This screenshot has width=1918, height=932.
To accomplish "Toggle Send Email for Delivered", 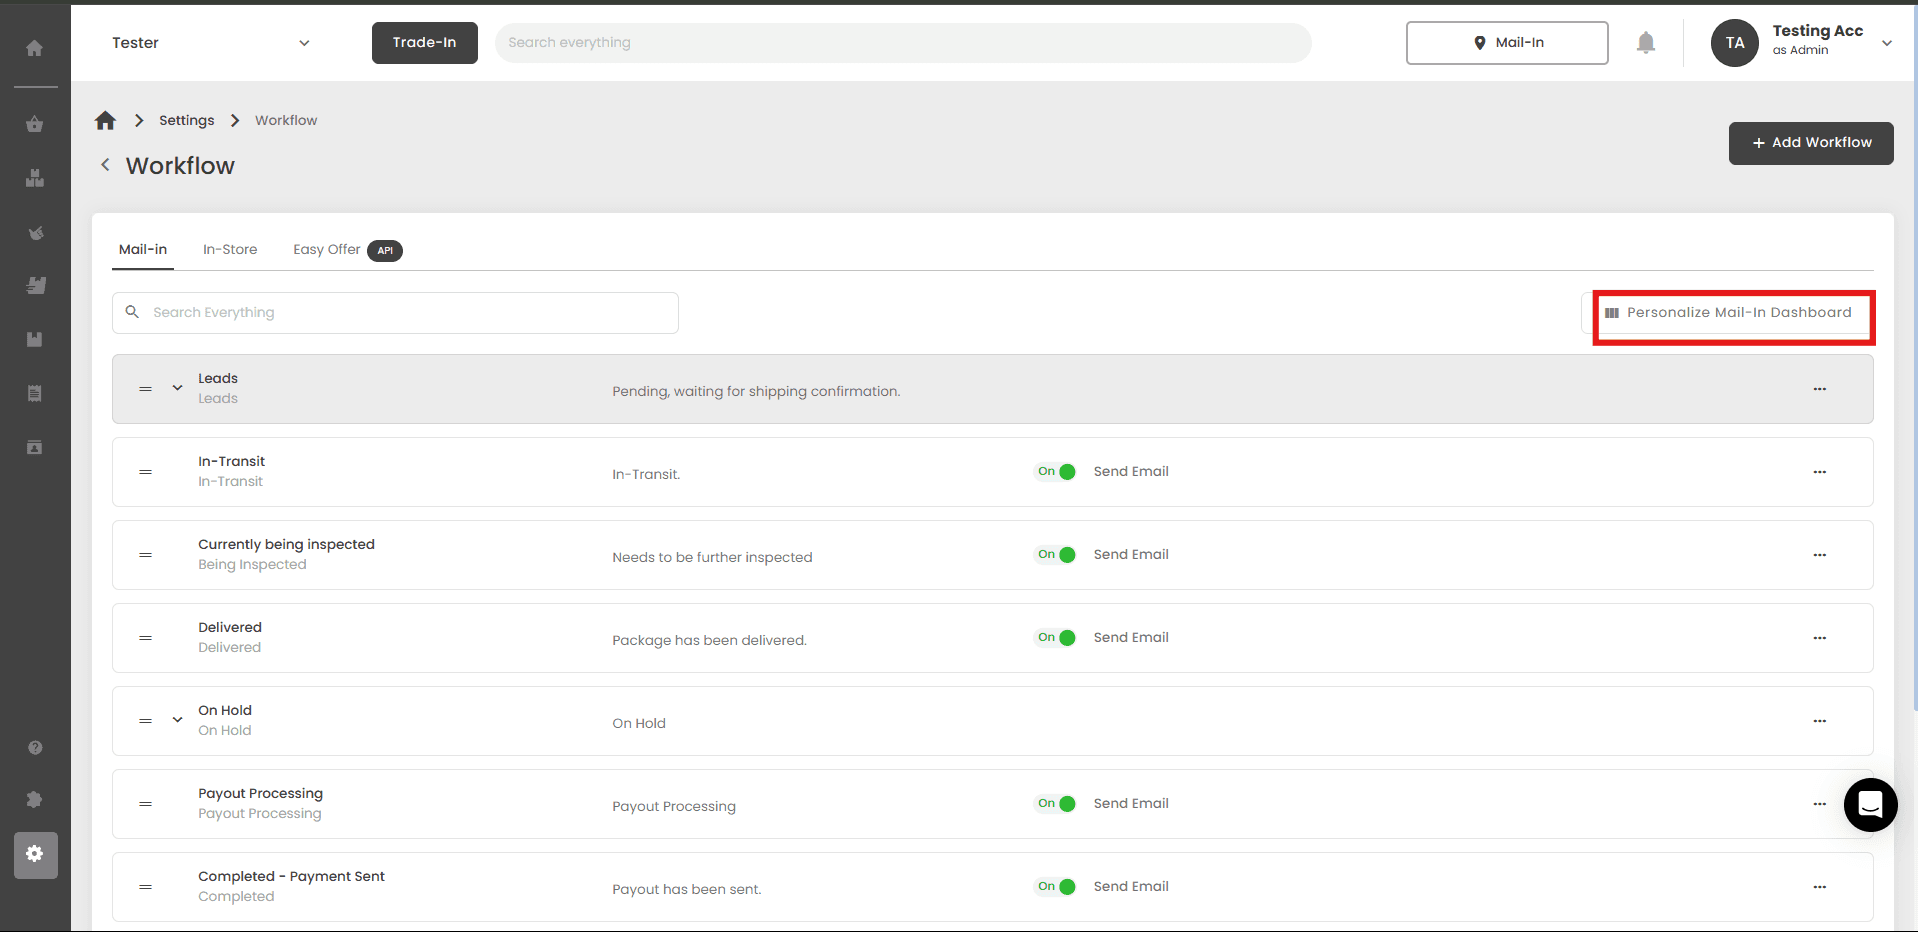I will 1055,638.
